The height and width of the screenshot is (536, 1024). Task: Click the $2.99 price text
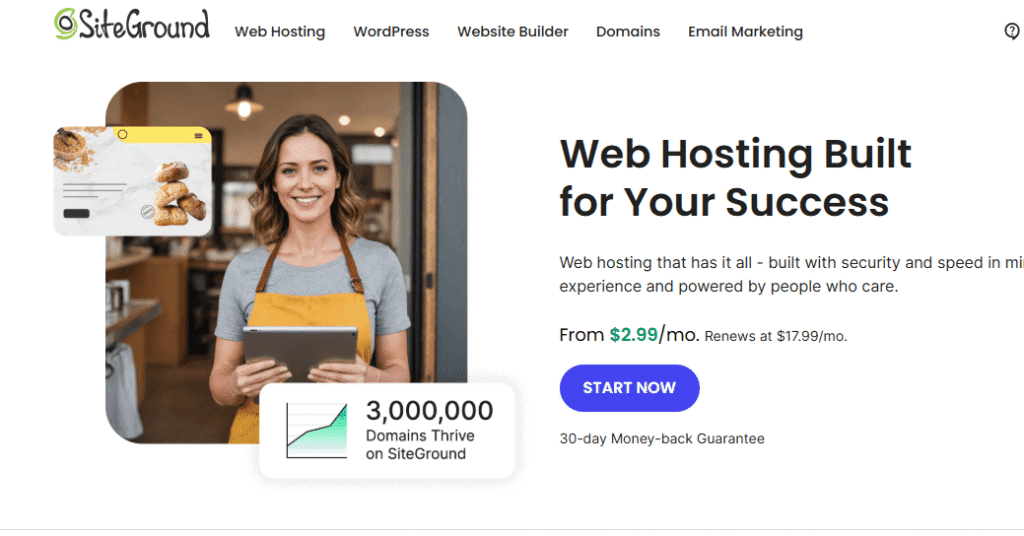[x=633, y=335]
